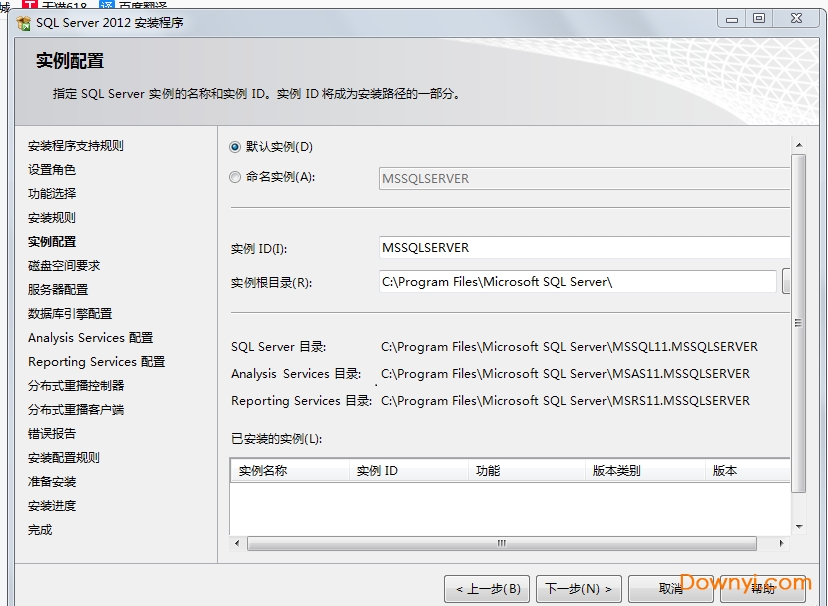The width and height of the screenshot is (828, 606).
Task: Click the 下一步(N) button
Action: (579, 589)
